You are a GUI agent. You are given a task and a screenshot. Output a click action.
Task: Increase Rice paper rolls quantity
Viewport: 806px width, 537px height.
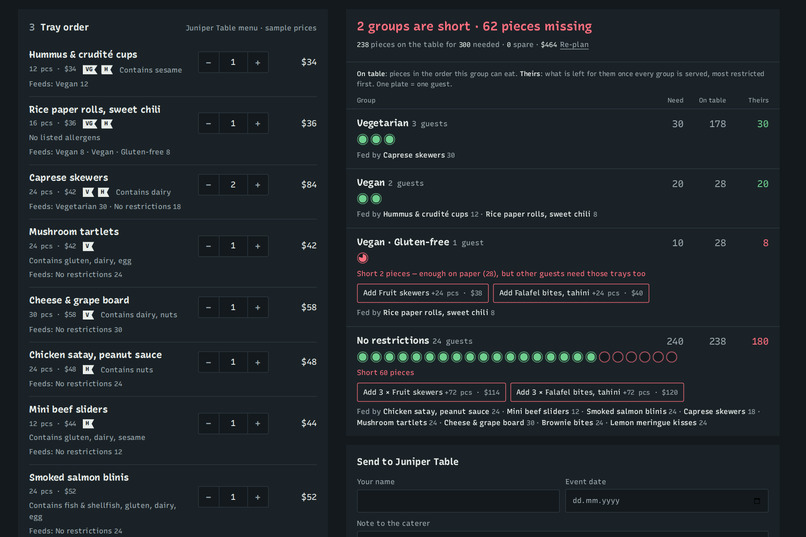coord(258,123)
